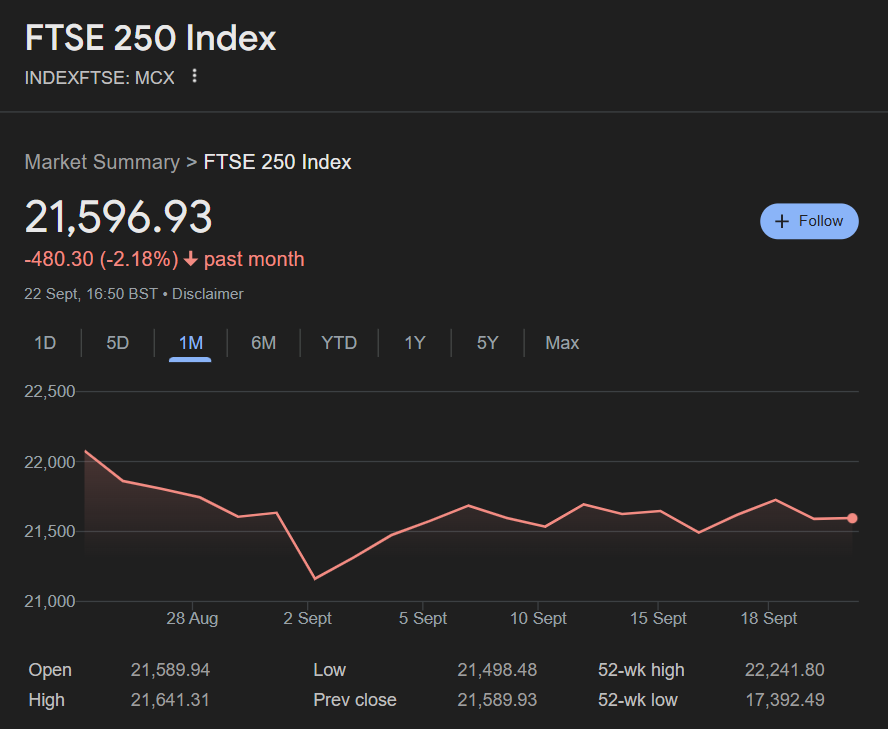The image size is (888, 729).
Task: Click the 2 Sept date label on the axis
Action: (x=308, y=618)
